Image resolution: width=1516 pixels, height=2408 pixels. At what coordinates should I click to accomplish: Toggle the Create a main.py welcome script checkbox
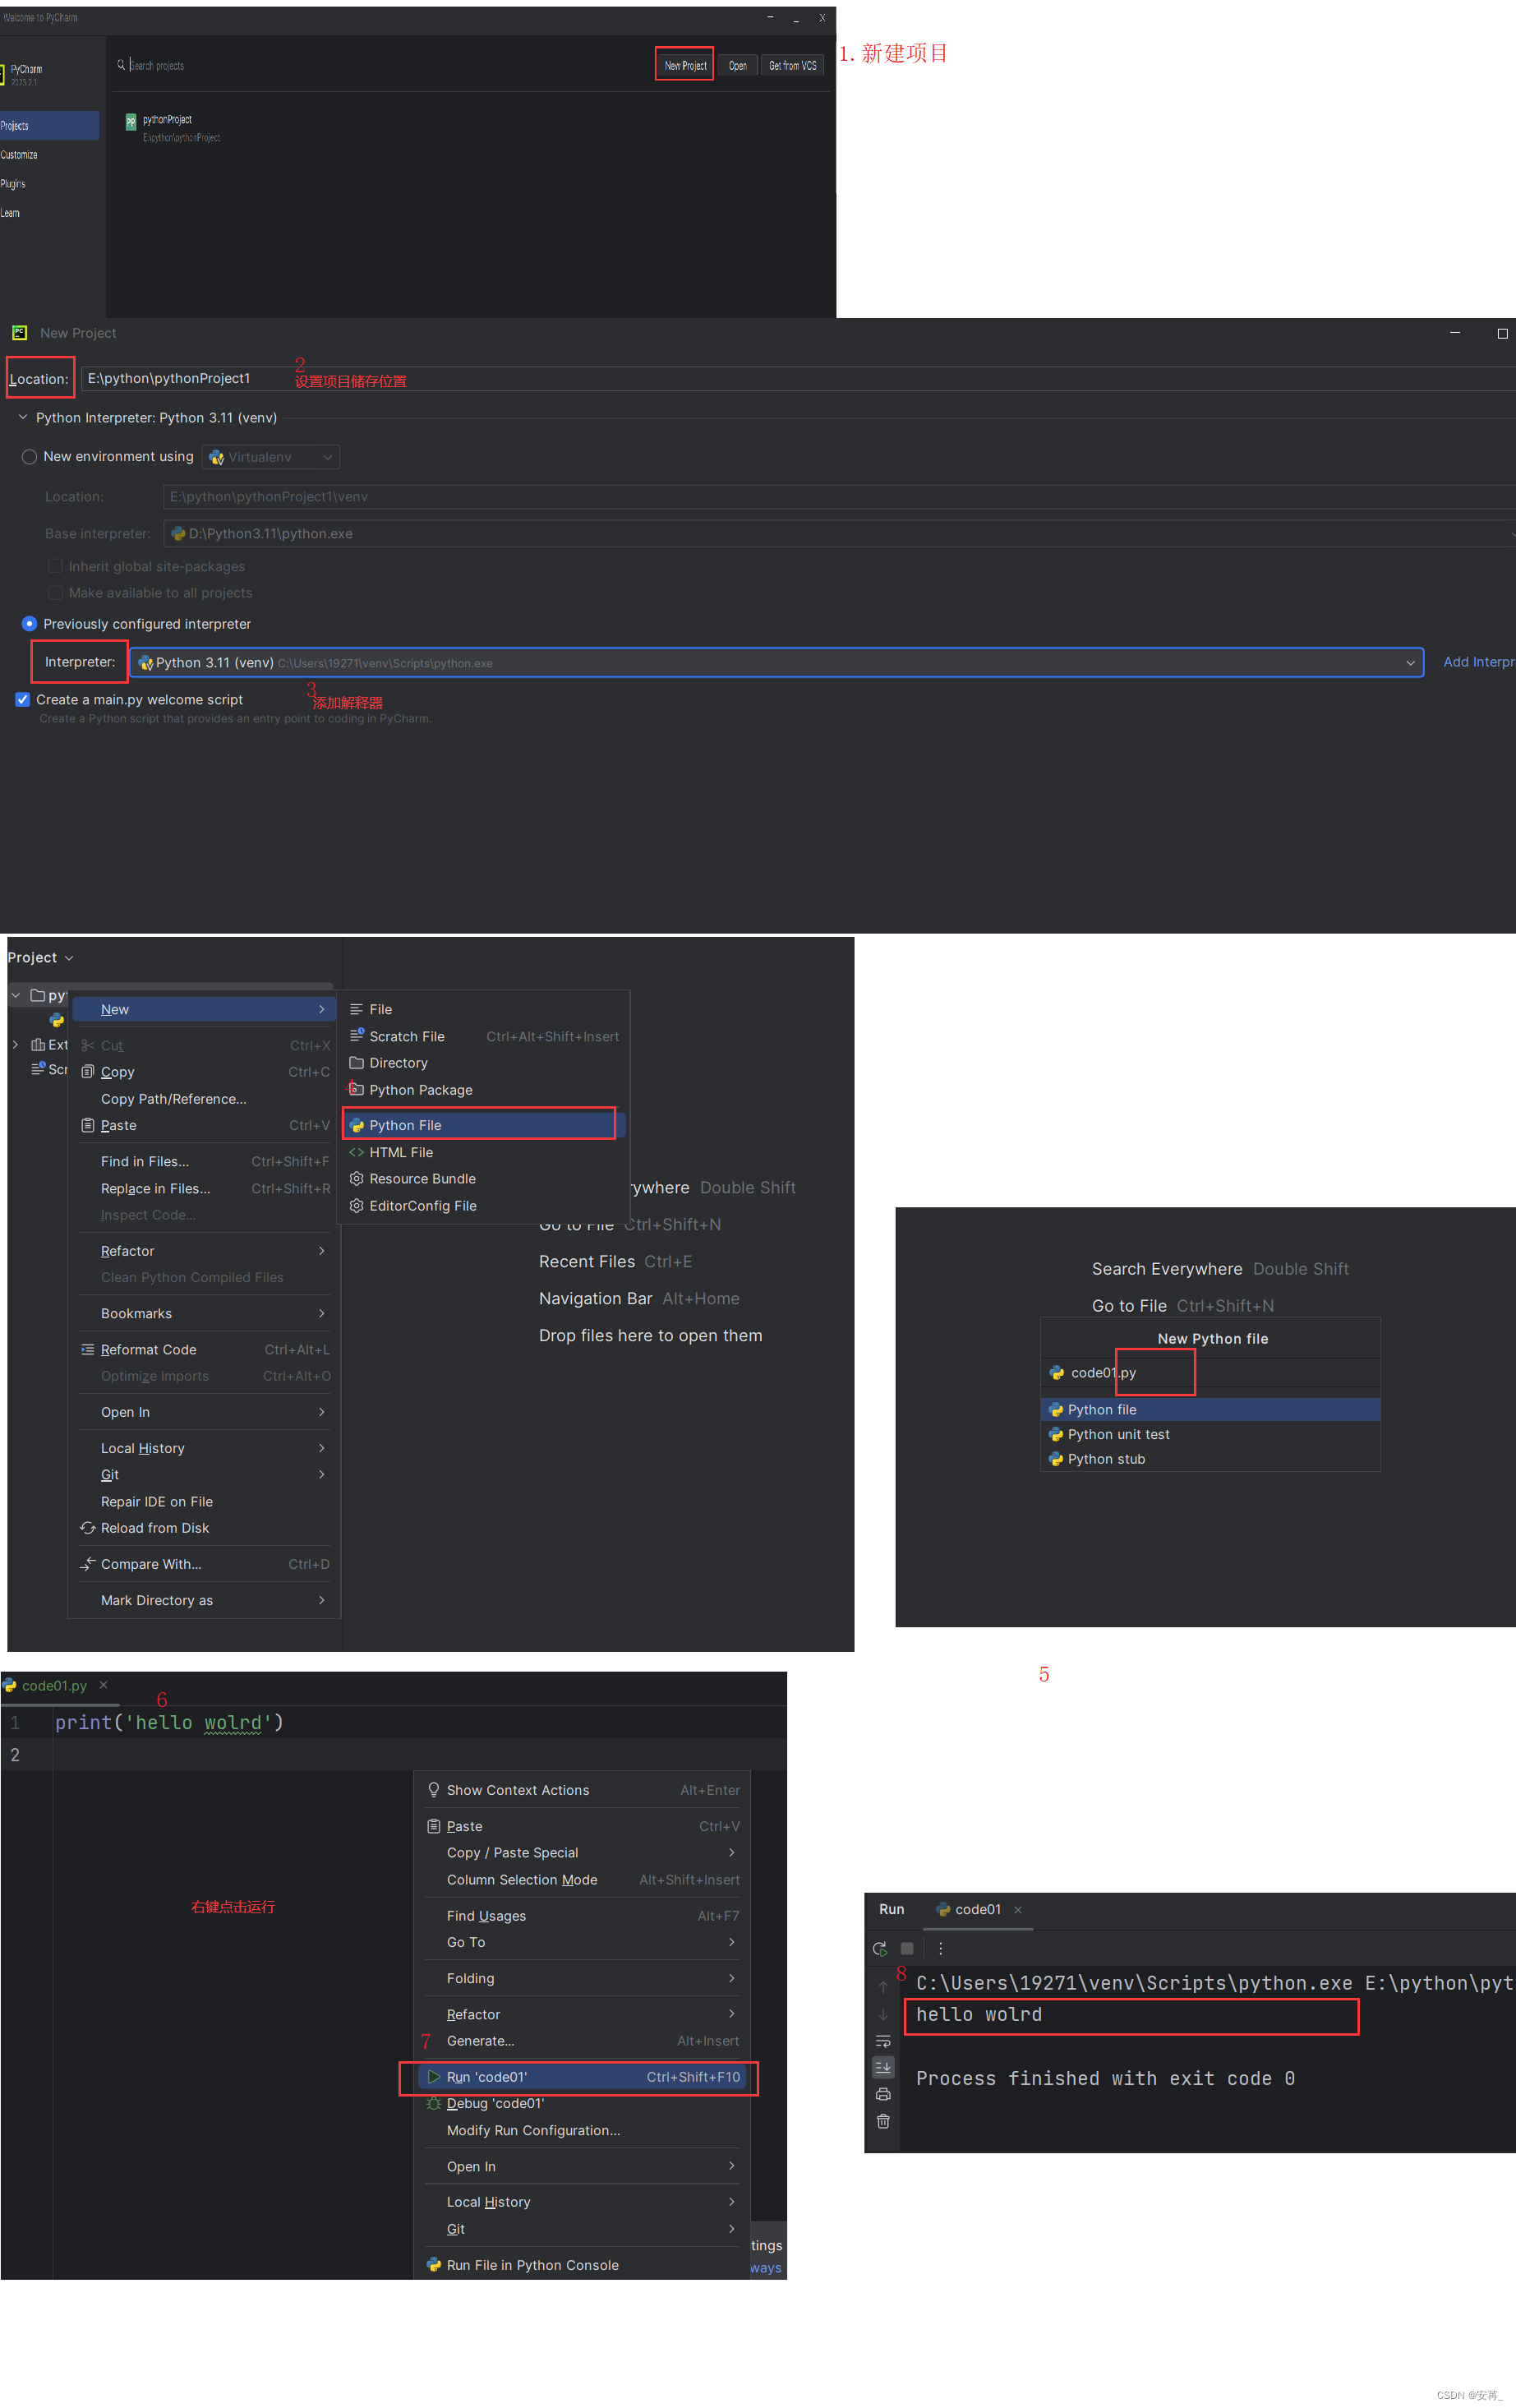click(22, 699)
